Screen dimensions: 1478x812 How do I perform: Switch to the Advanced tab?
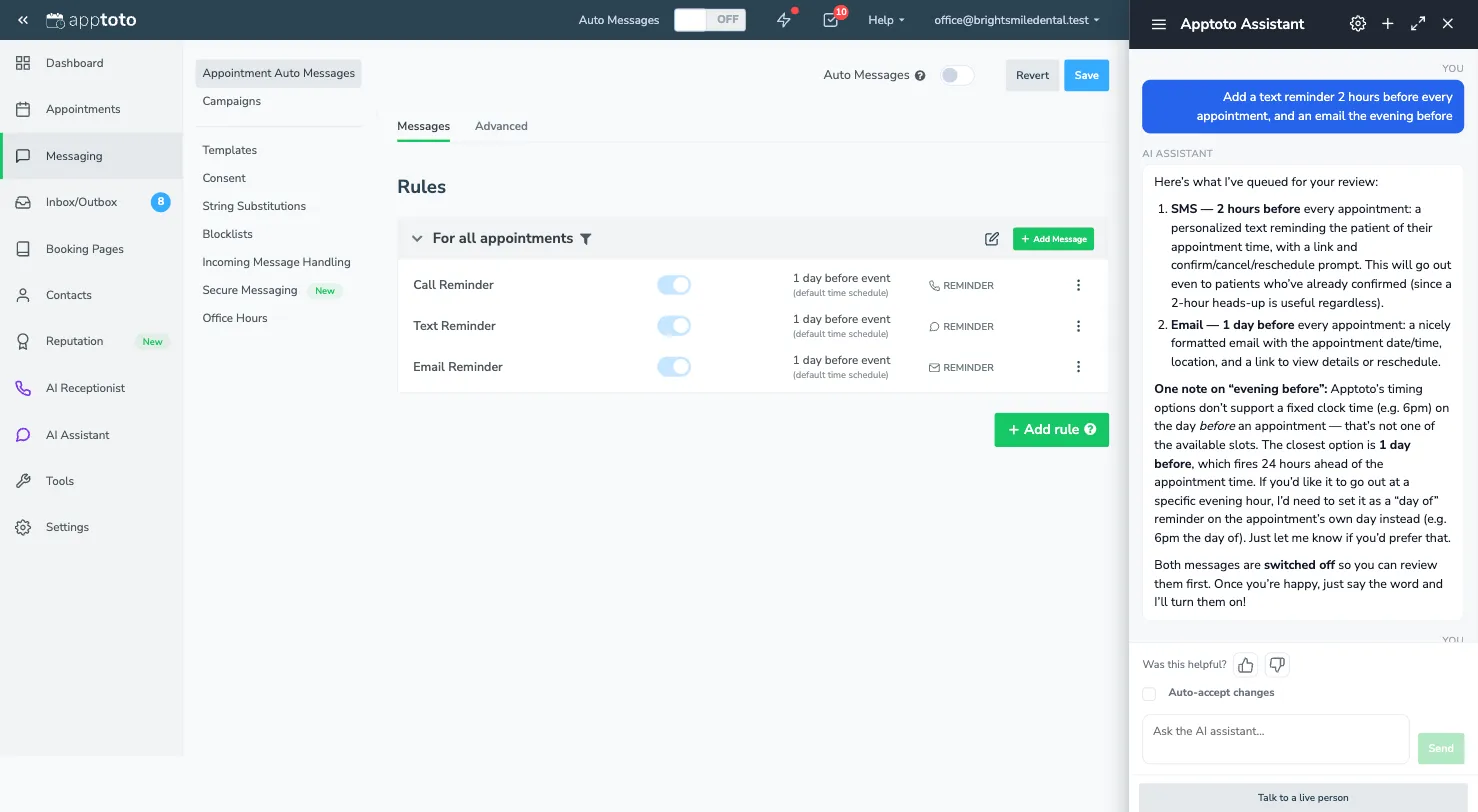[501, 126]
